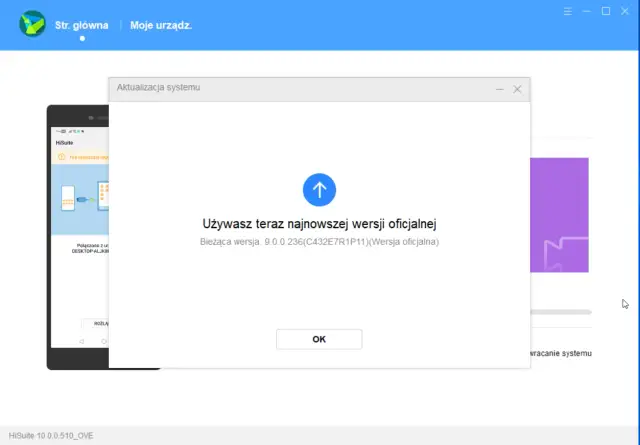
Task: Click the Aktualizacja systemu dialog title
Action: 158,87
